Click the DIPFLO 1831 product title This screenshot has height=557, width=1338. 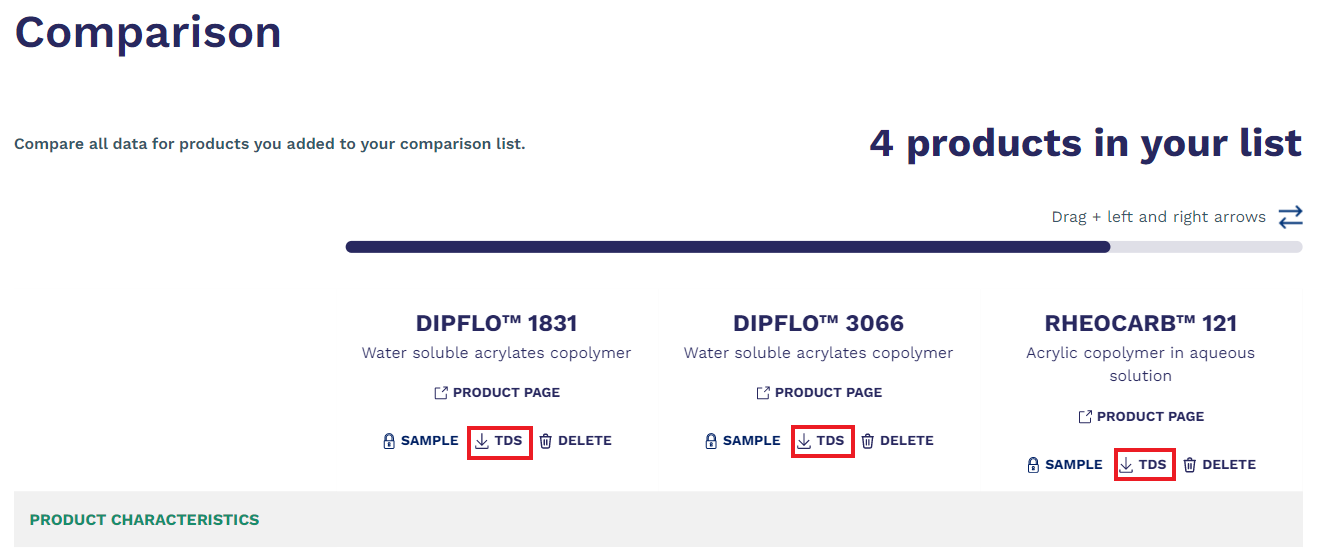click(496, 324)
